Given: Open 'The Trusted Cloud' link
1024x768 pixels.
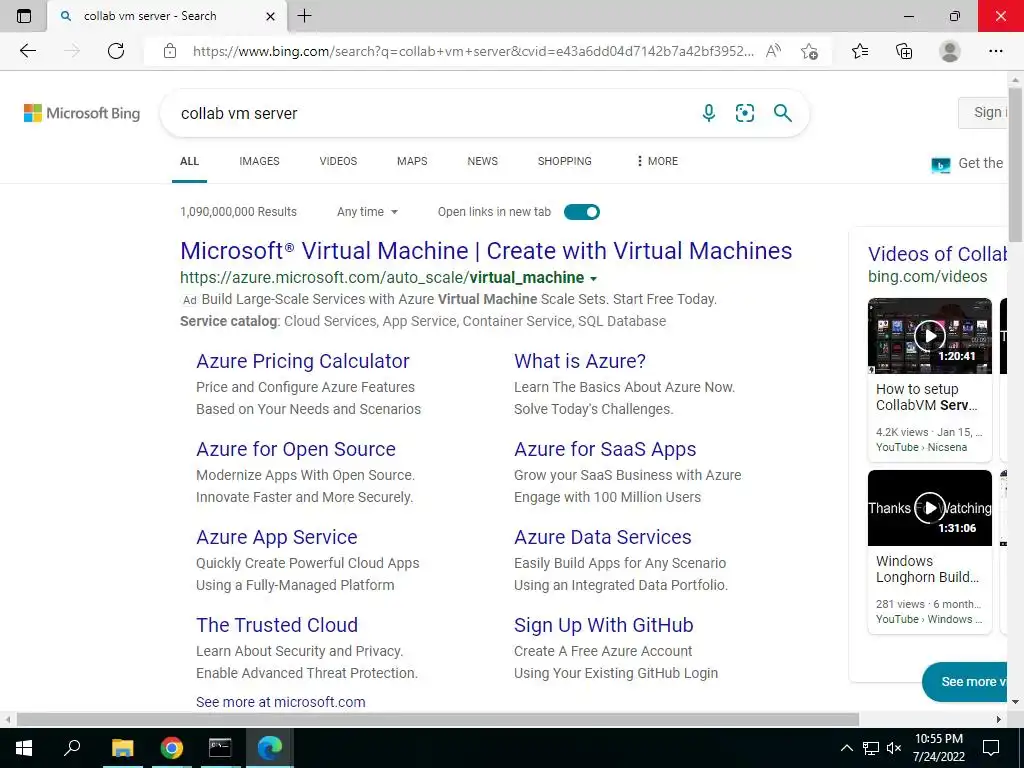Looking at the screenshot, I should (x=277, y=625).
